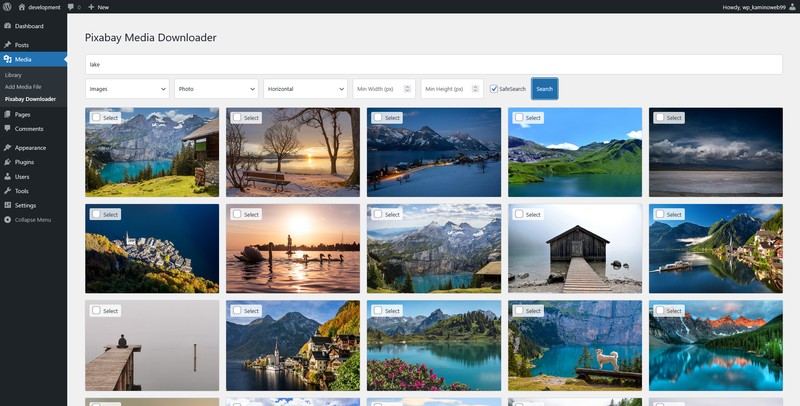Select the hillside village image checkbox
Screen dimensions: 800x406
click(95, 214)
